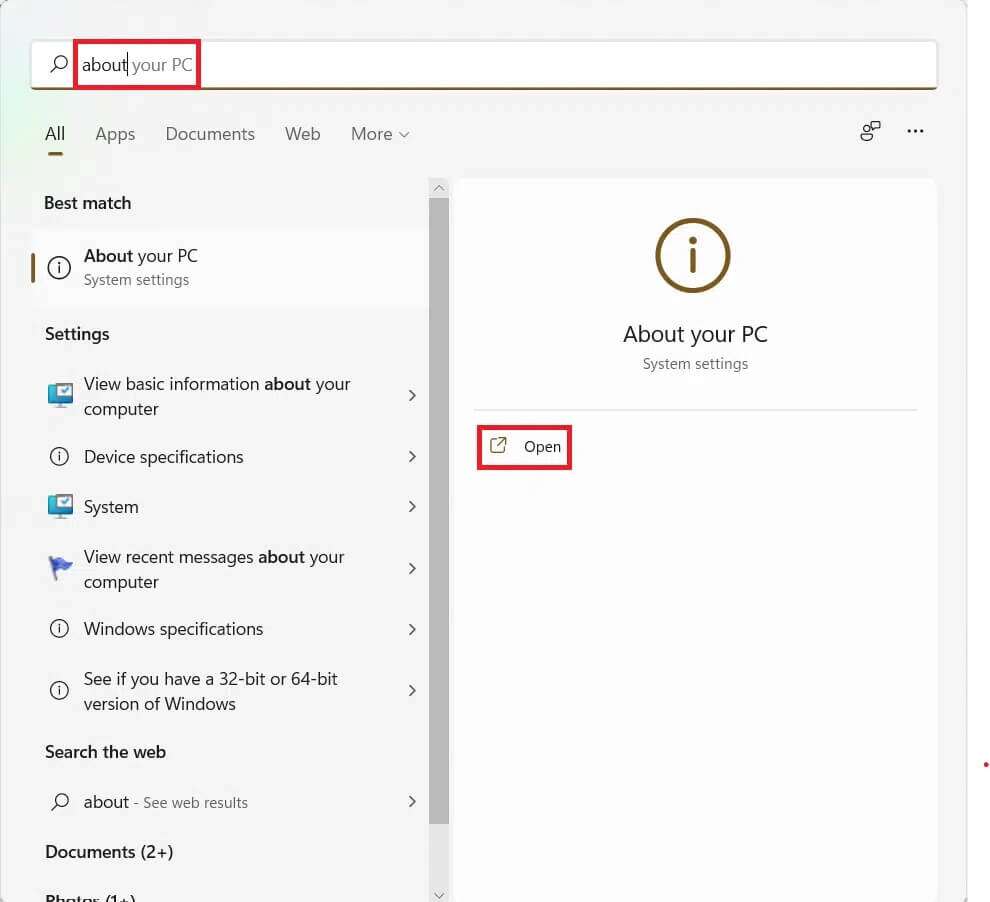Open Device specifications setting
This screenshot has width=990, height=902.
tap(229, 456)
